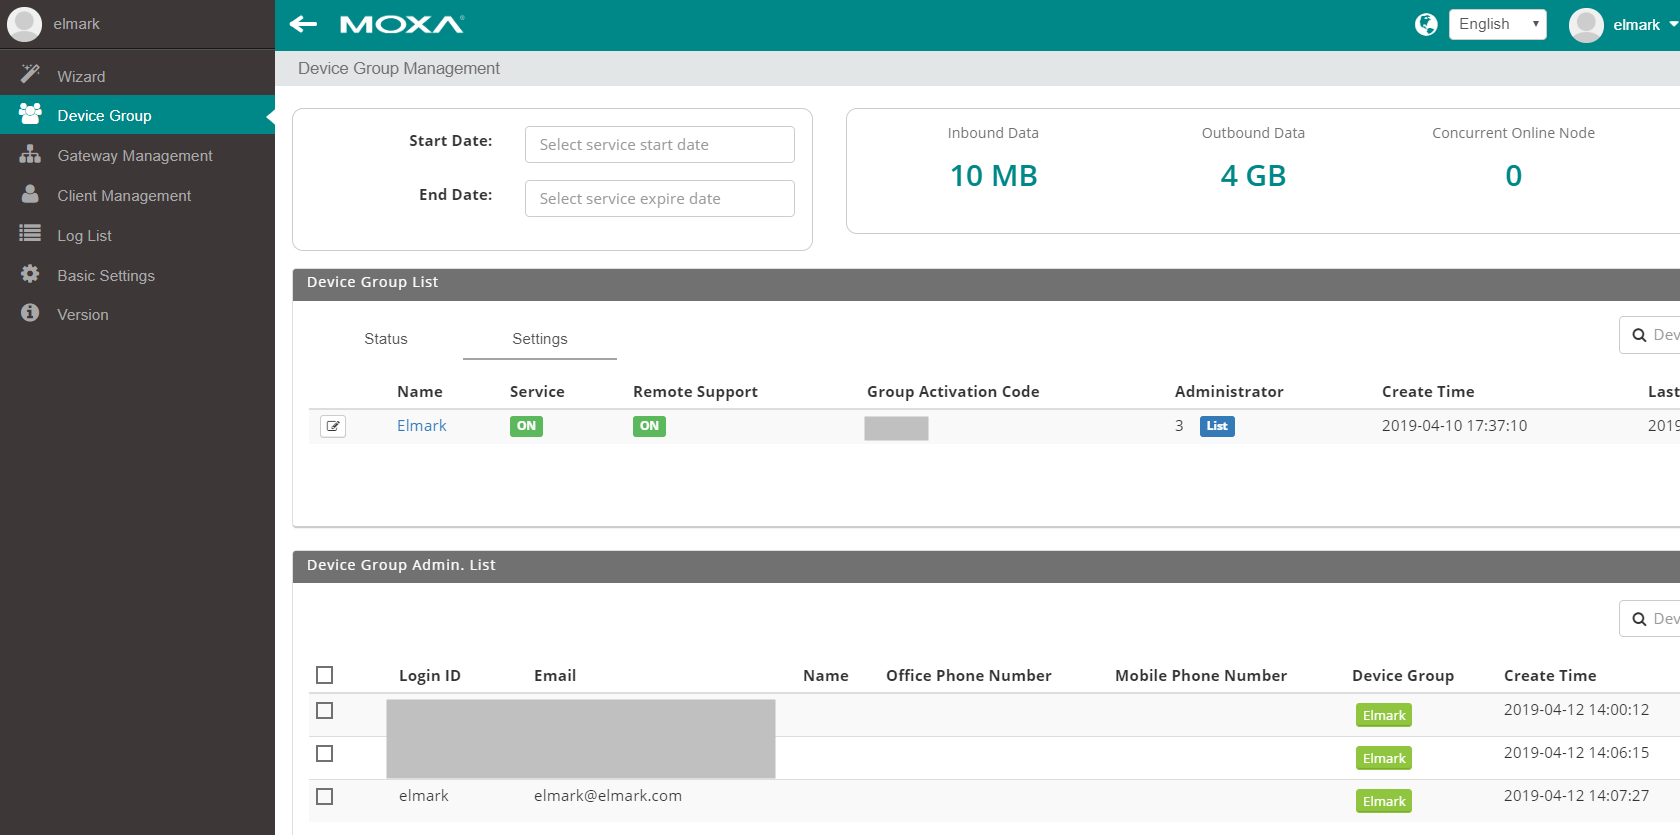Click the sidebar elmark profile avatar
Screen dimensions: 1680x835
[x=24, y=24]
